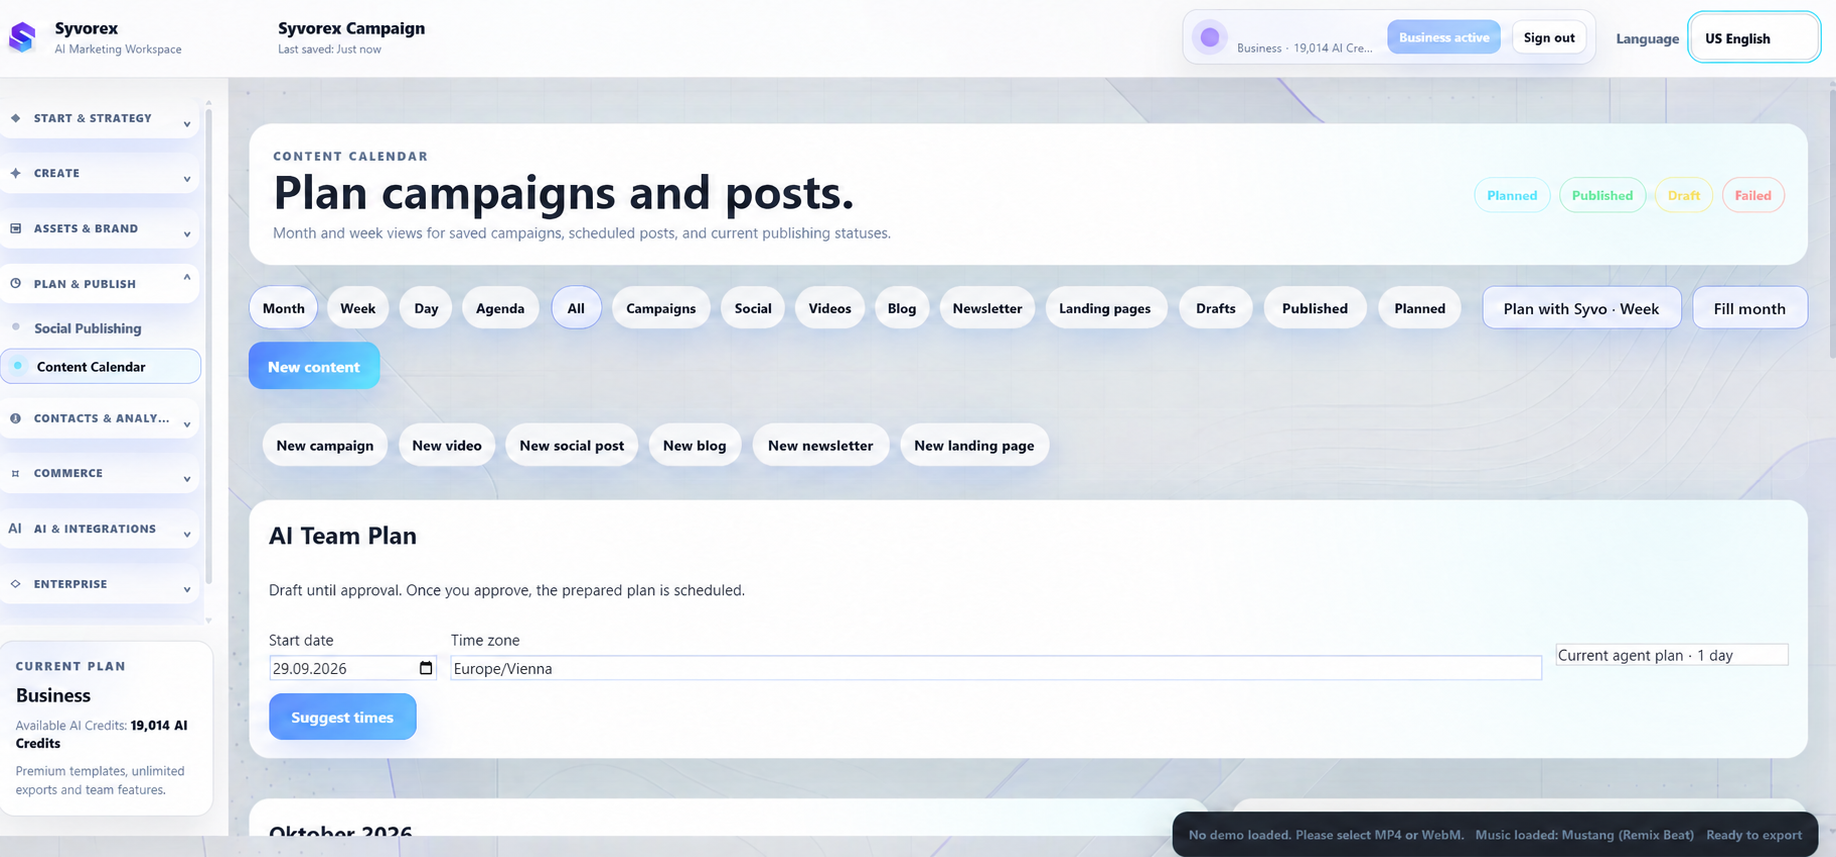Expand the Start & Strategy chevron
Screen dimensions: 1836x857
click(187, 124)
